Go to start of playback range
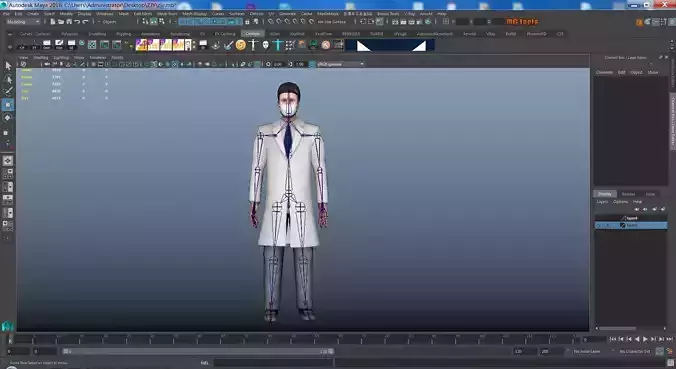Screen dimensions: 676x369 (x=613, y=340)
